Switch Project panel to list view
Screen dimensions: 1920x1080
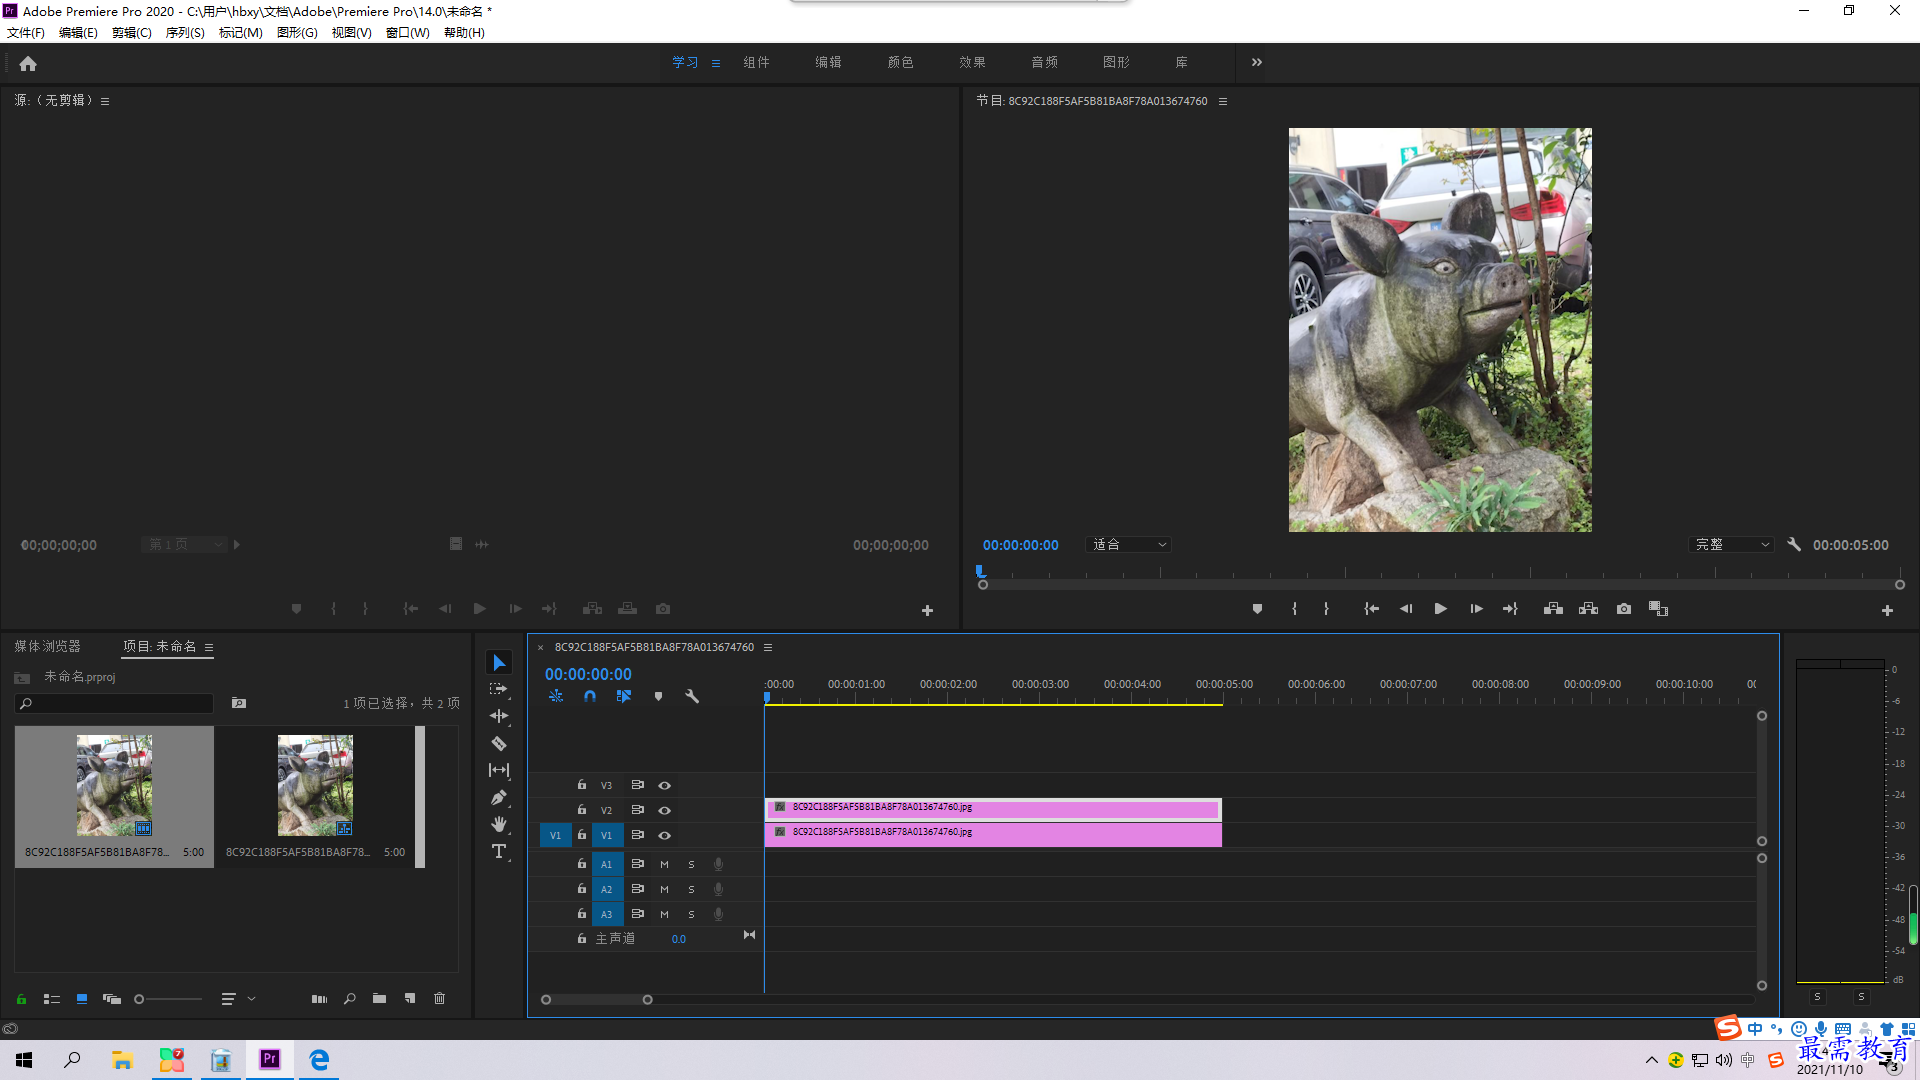(x=52, y=998)
